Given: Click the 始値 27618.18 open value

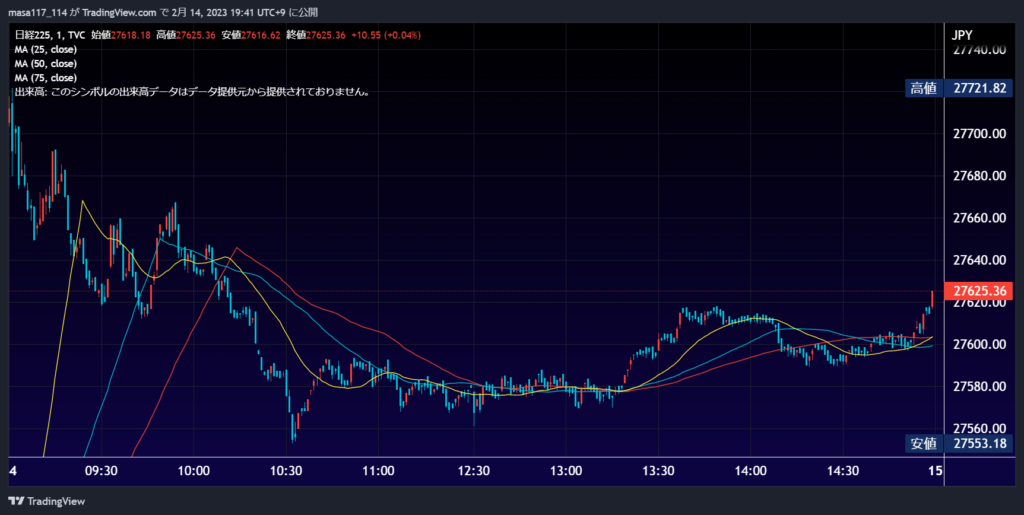Looking at the screenshot, I should [x=121, y=35].
